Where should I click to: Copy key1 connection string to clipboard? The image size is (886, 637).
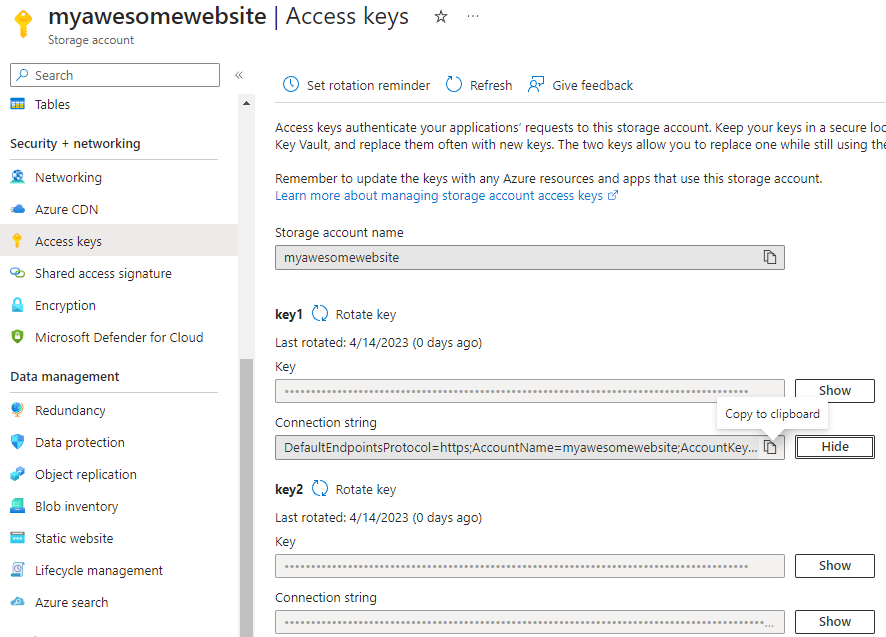tap(770, 447)
